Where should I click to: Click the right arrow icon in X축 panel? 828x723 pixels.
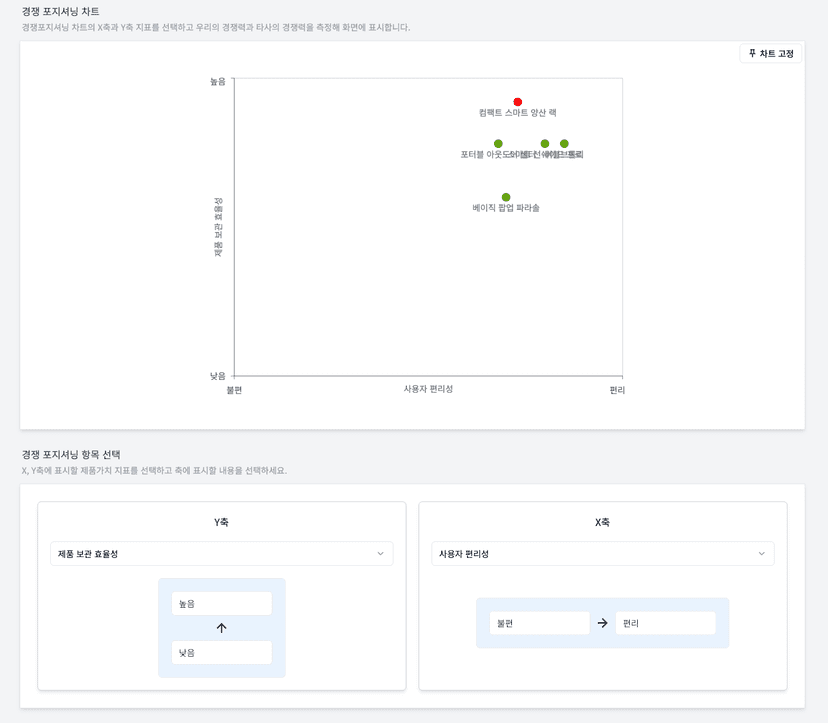[x=603, y=623]
